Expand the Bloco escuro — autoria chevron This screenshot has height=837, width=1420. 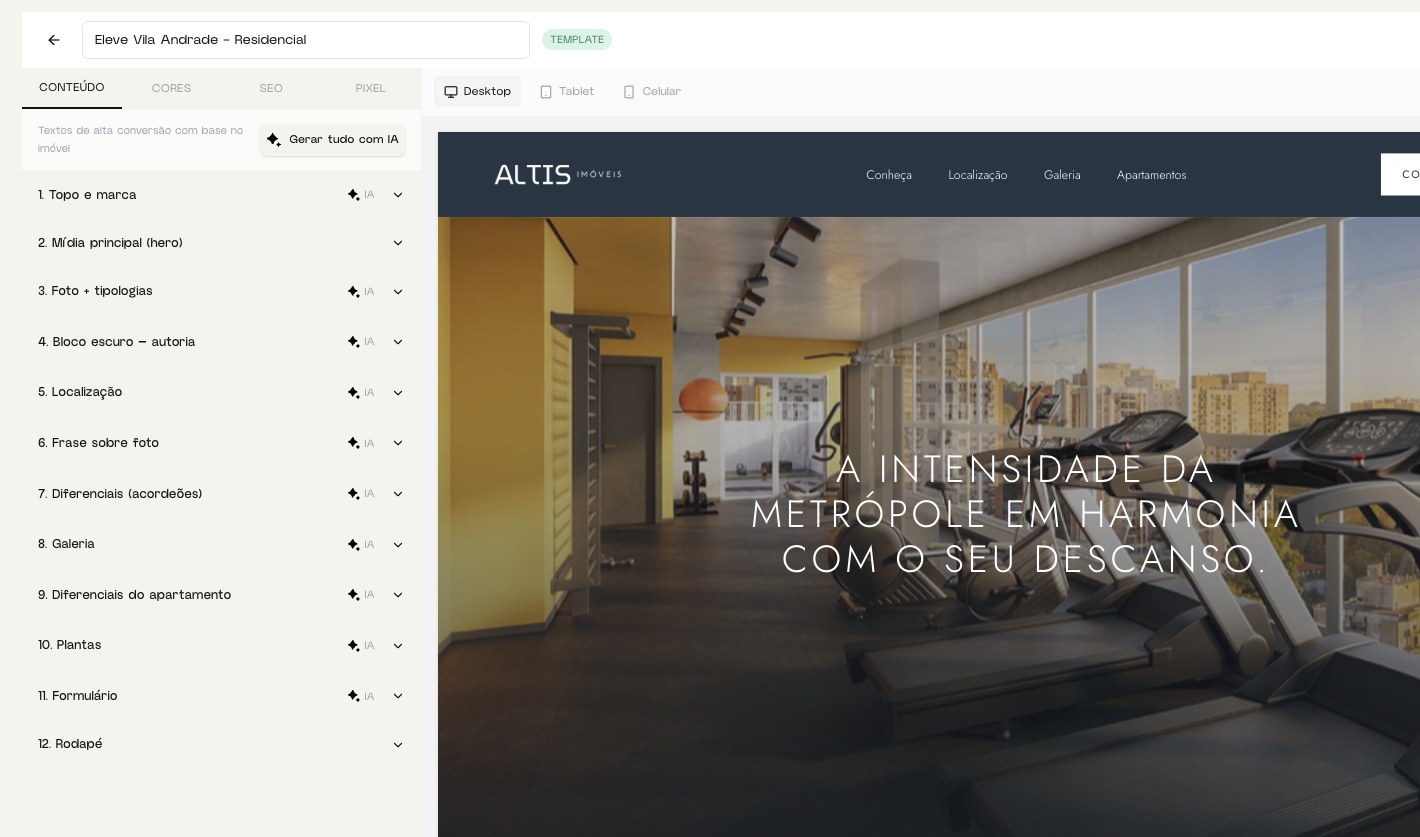pos(398,342)
